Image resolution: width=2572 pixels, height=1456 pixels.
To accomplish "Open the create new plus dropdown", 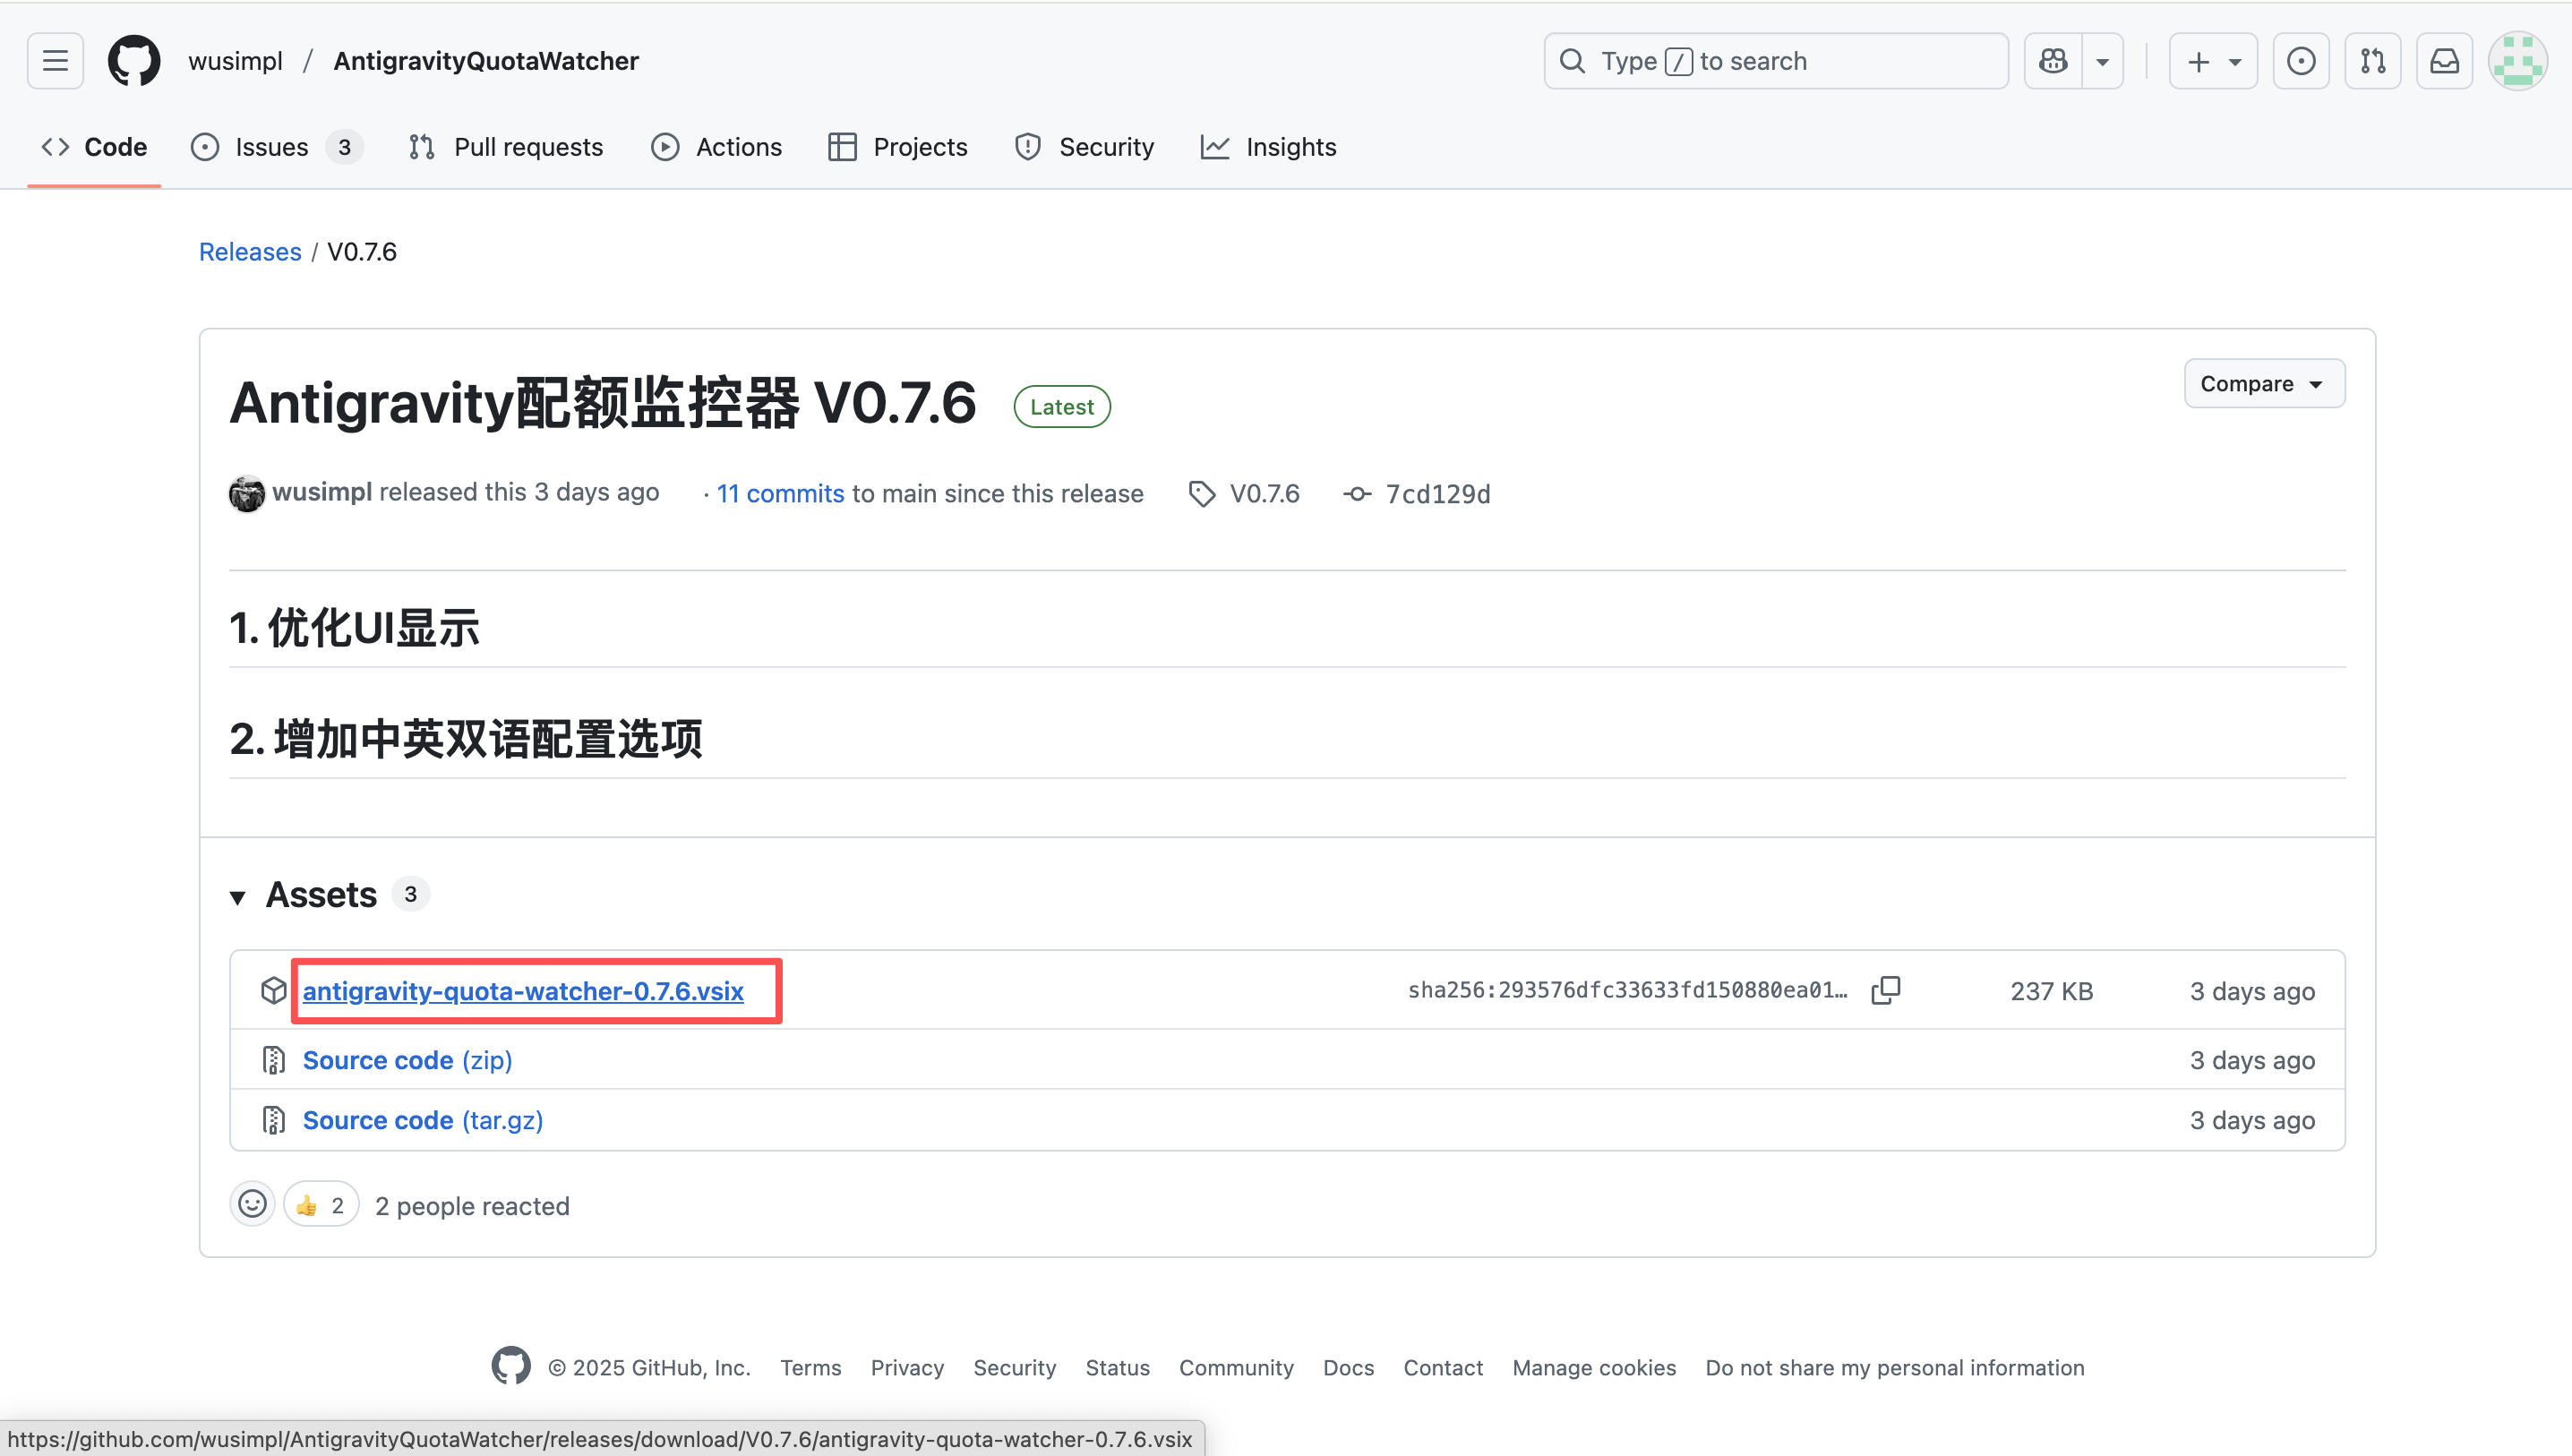I will 2213,61.
